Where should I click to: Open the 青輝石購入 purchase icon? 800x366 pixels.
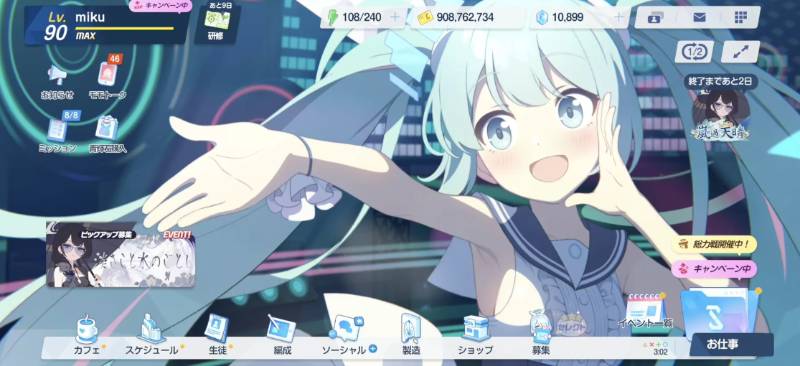point(108,134)
